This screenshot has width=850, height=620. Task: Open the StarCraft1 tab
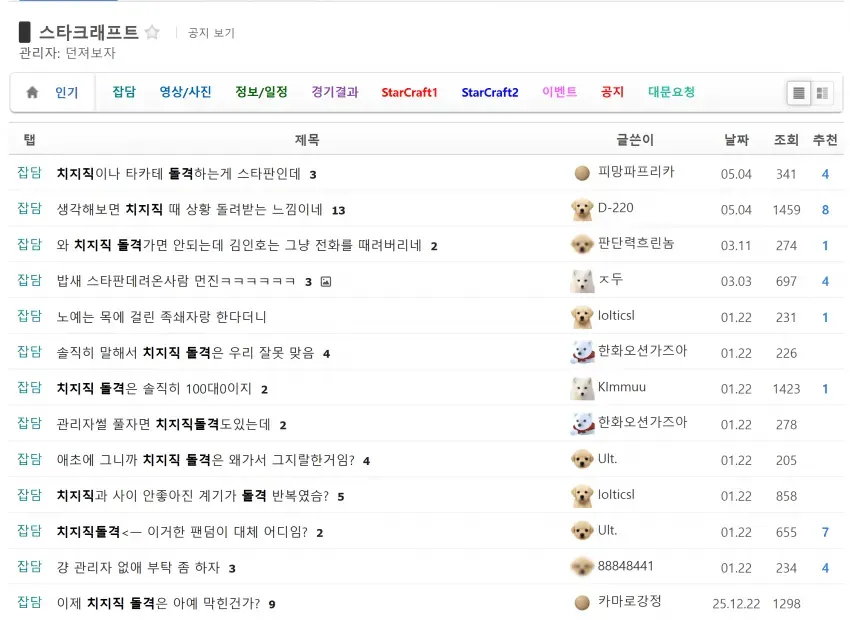(409, 93)
